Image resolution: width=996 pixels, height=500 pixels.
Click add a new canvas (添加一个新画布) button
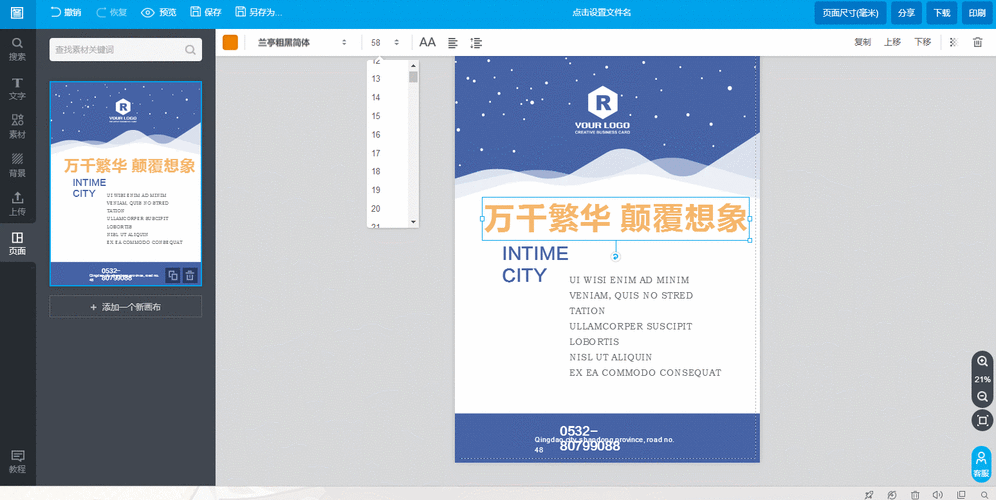click(x=125, y=307)
